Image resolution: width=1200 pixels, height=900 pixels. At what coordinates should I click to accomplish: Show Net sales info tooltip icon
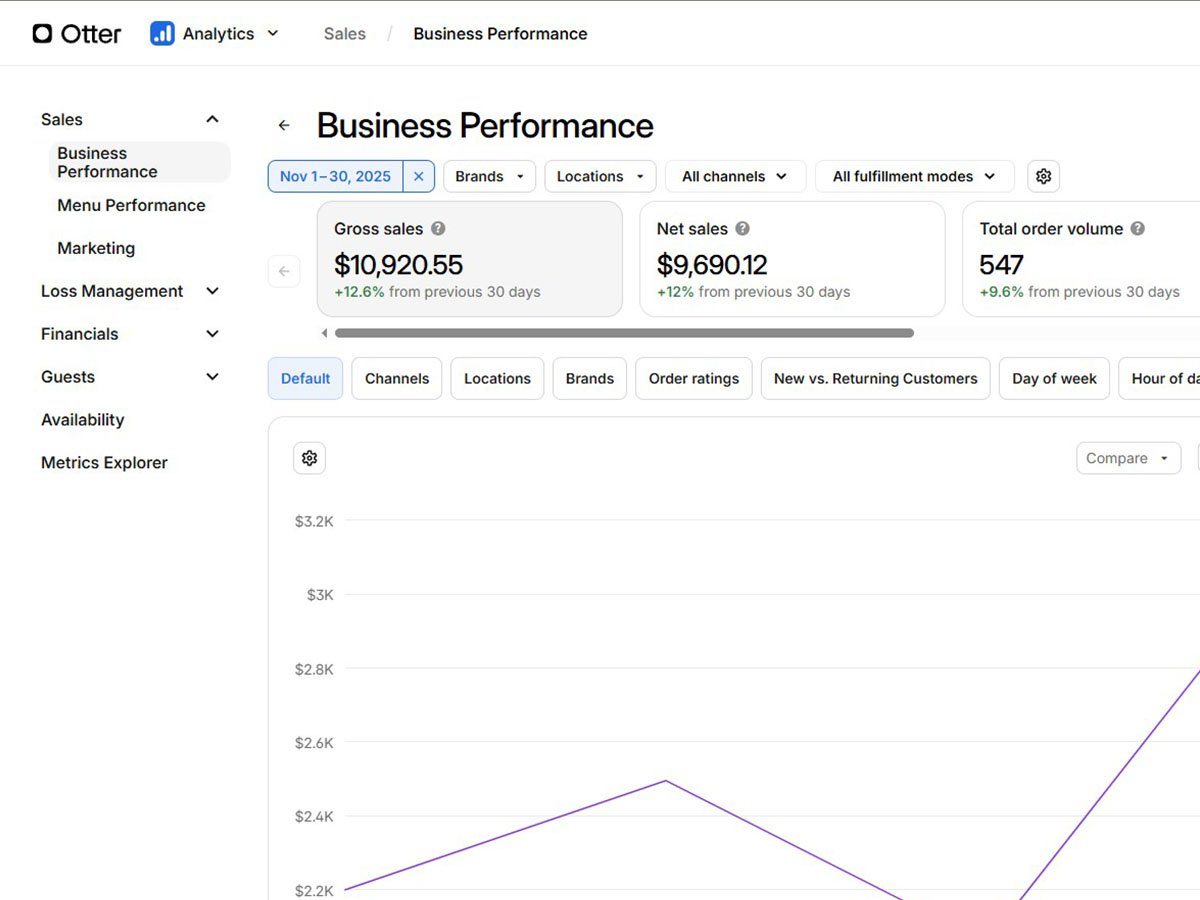click(x=742, y=229)
